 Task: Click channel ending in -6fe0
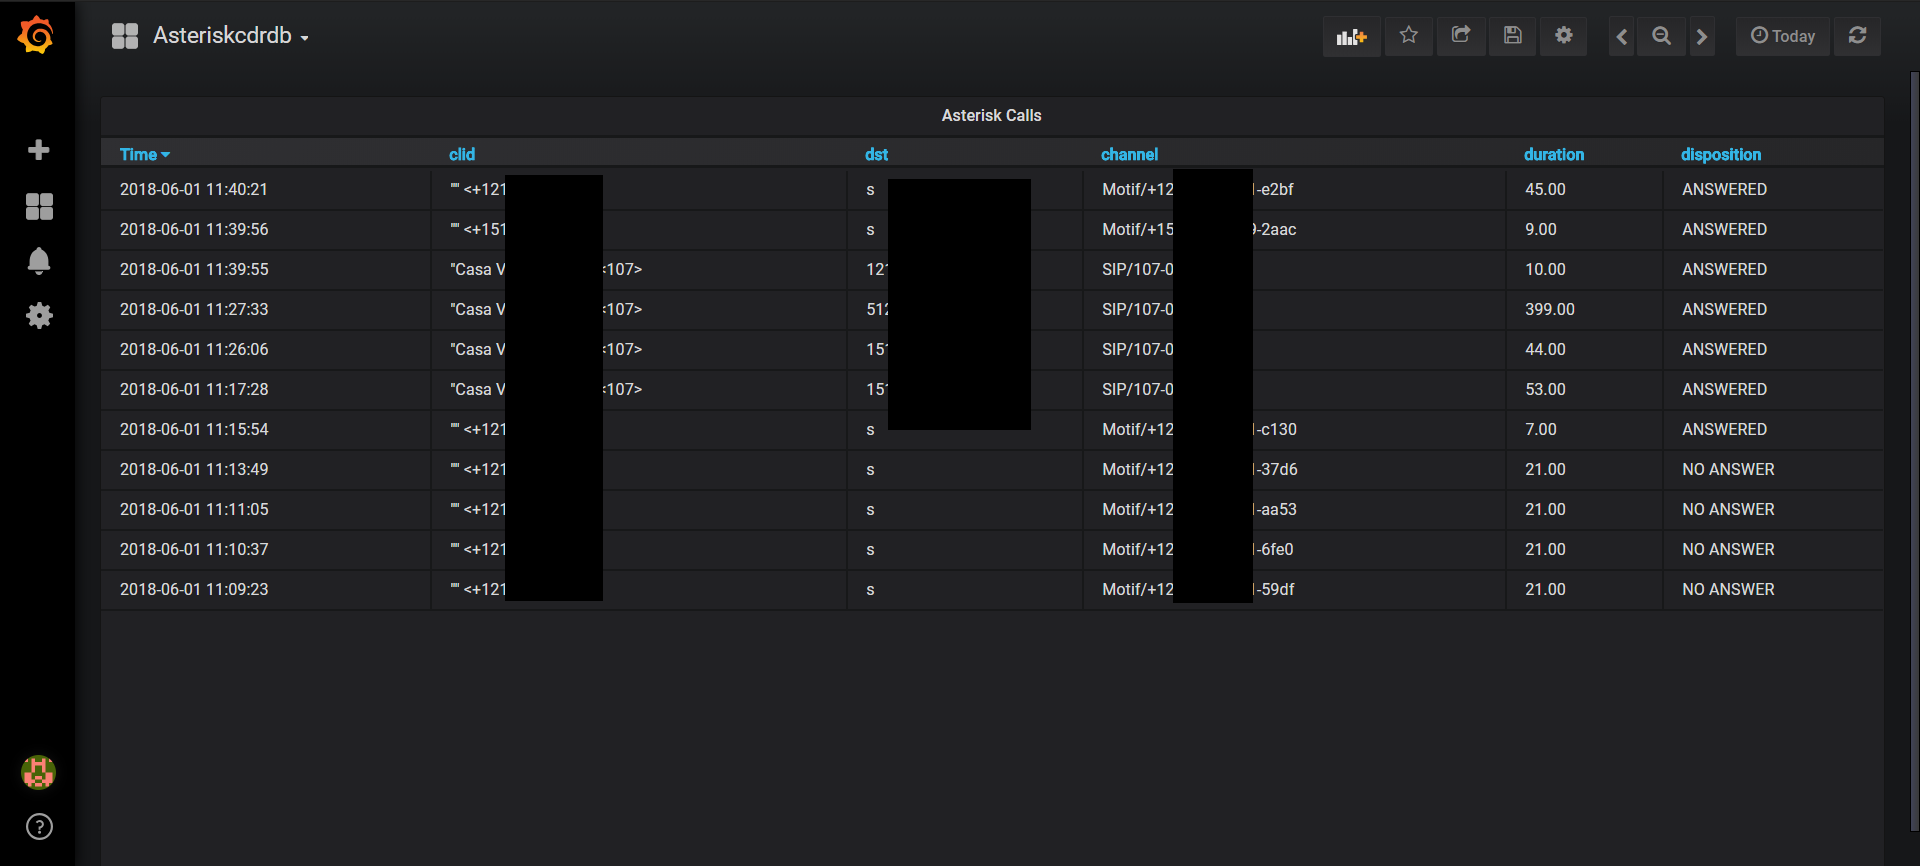pyautogui.click(x=1198, y=550)
